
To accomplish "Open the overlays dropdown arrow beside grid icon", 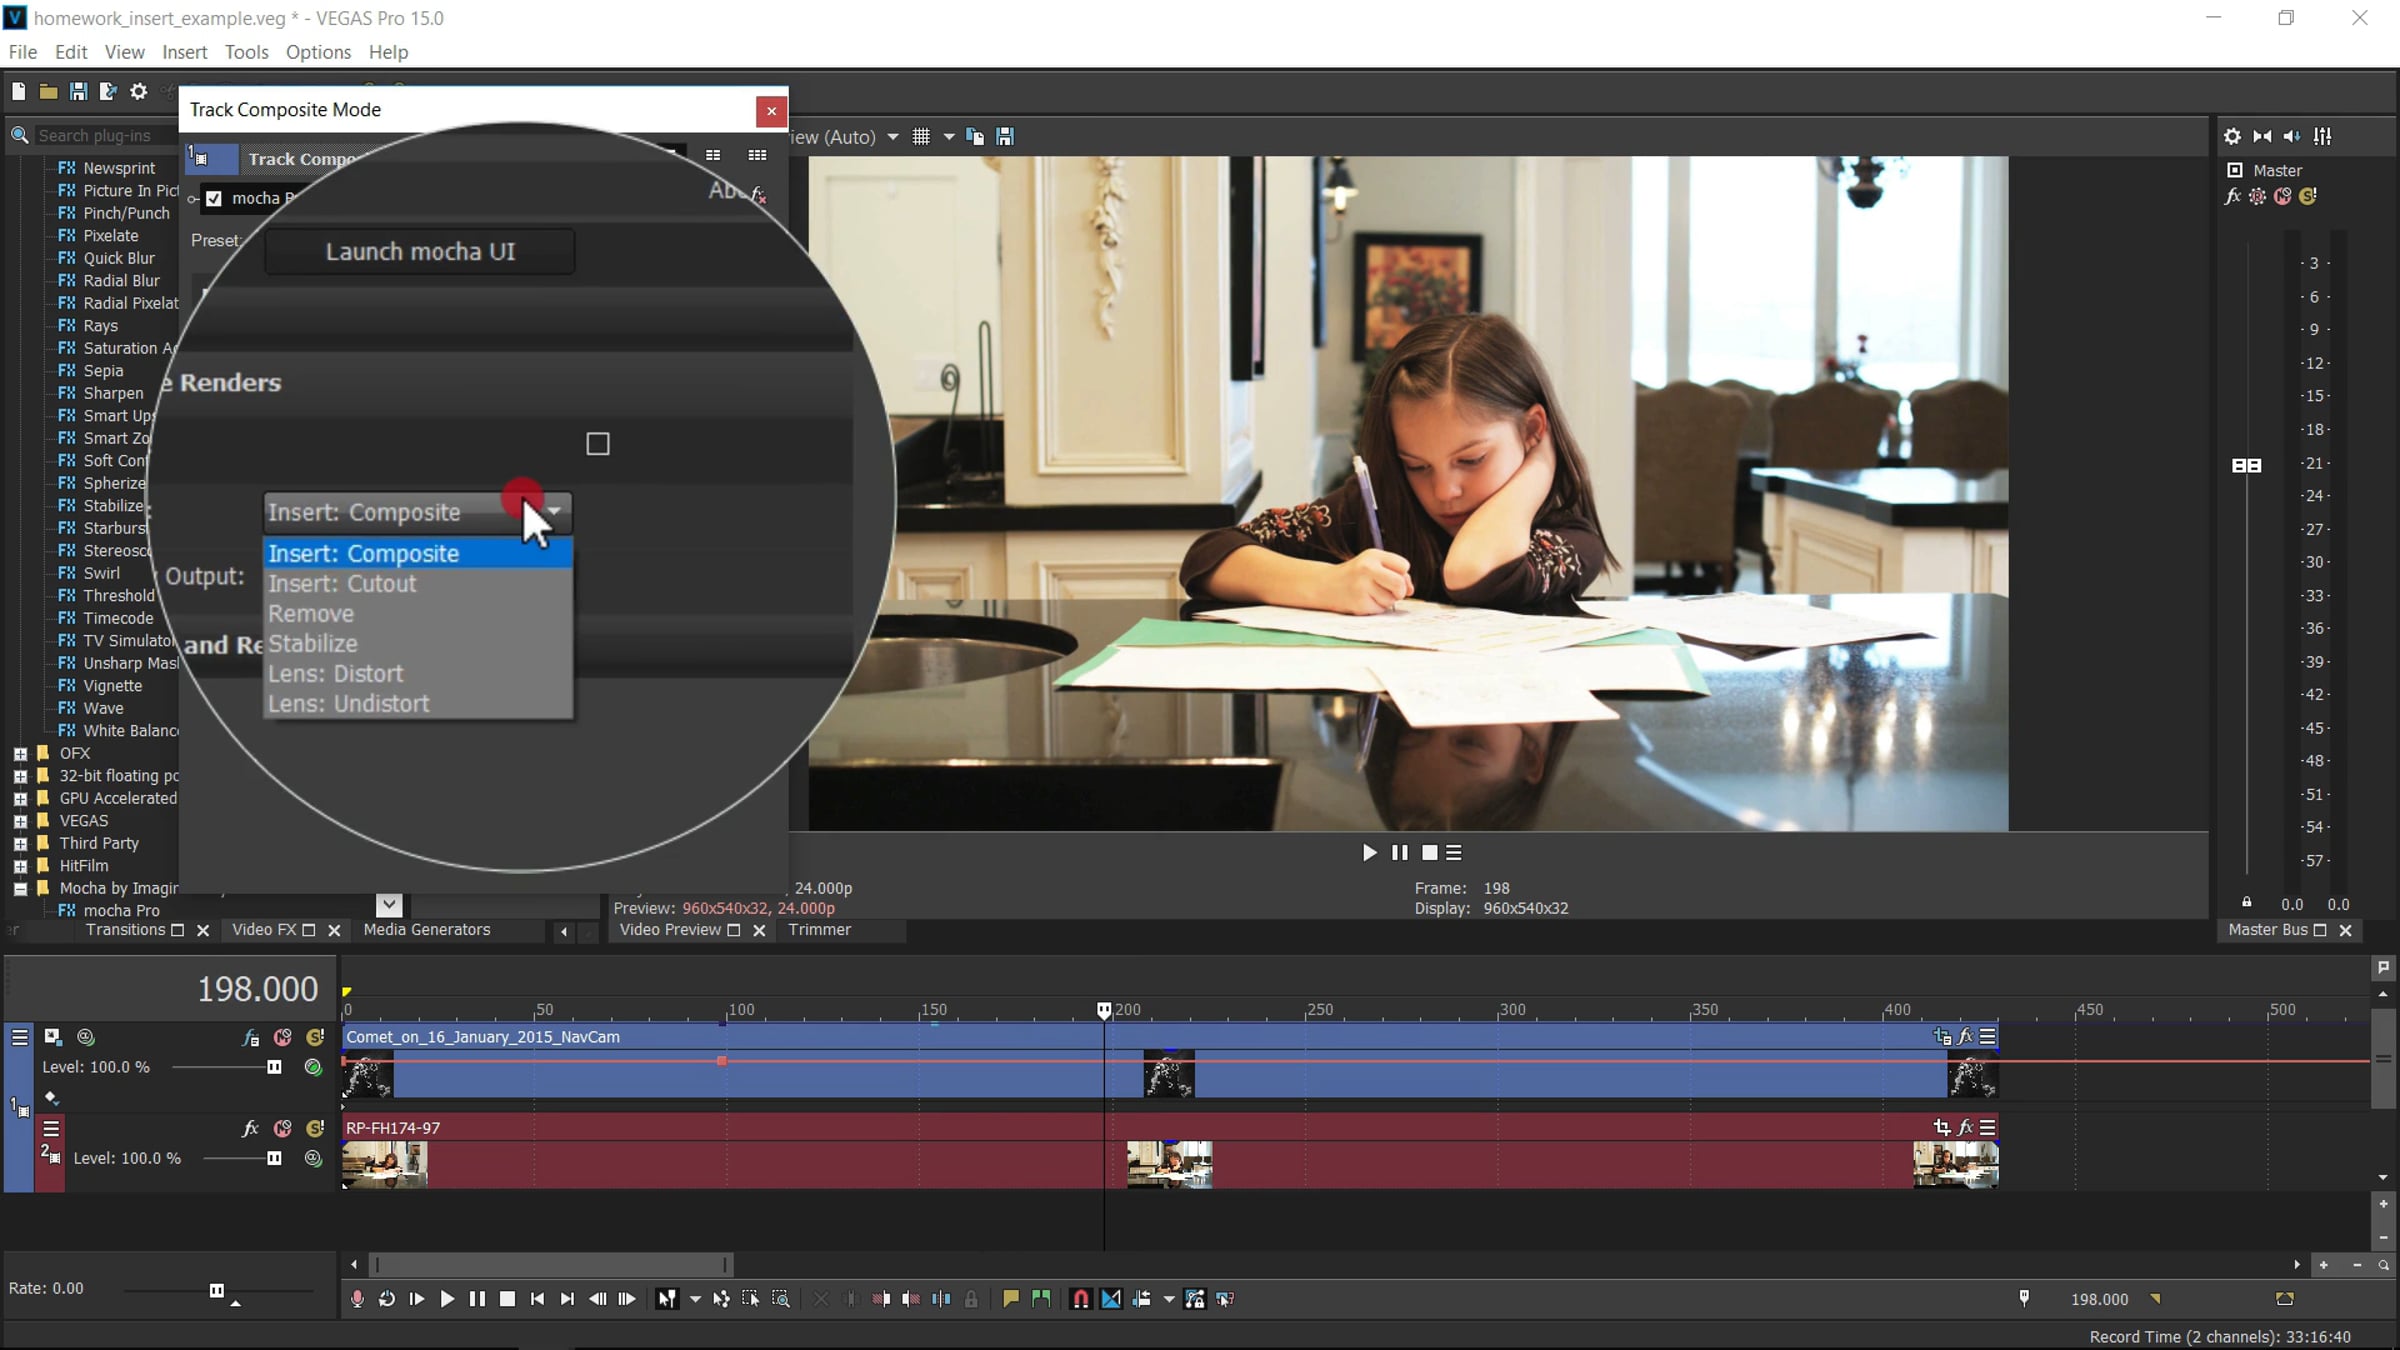I will coord(948,137).
